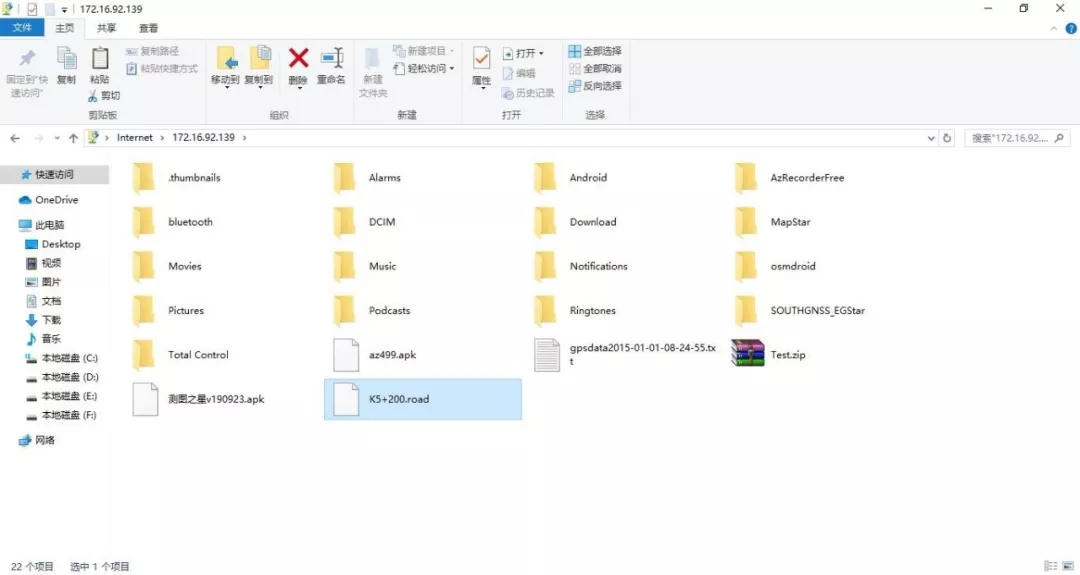Click the Edit button in Open group
The image size is (1080, 575).
(519, 73)
